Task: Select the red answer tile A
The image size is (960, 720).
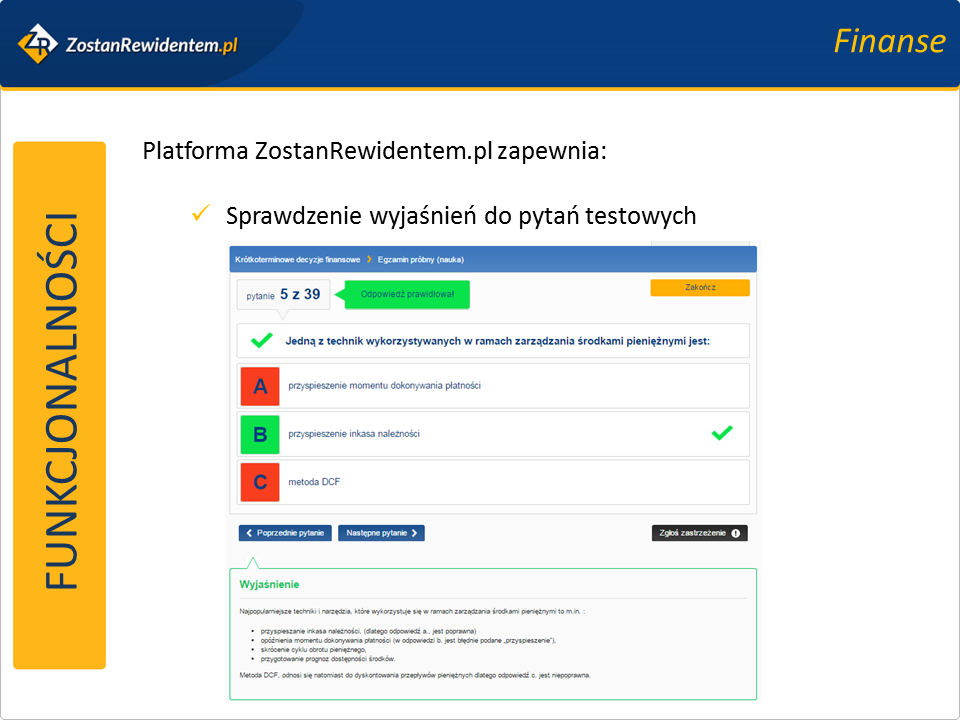Action: coord(260,386)
